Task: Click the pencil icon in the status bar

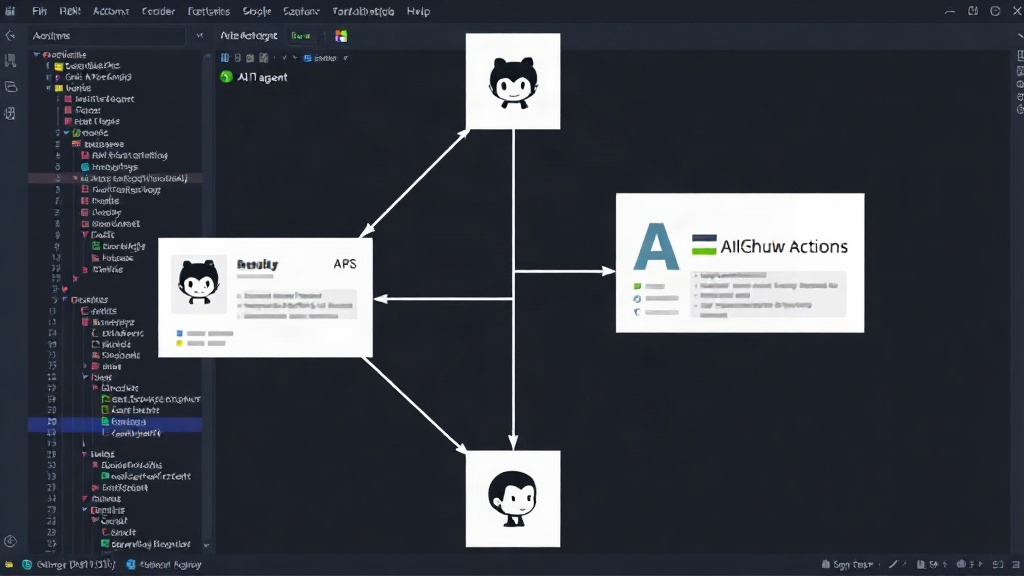Action: point(893,565)
